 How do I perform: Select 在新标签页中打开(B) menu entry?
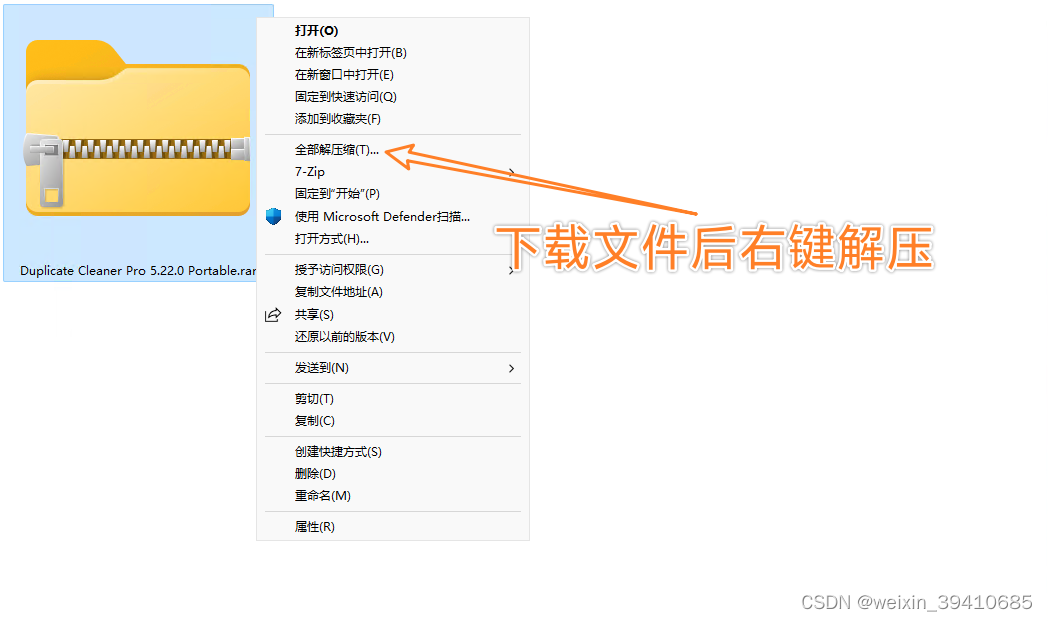(x=351, y=53)
